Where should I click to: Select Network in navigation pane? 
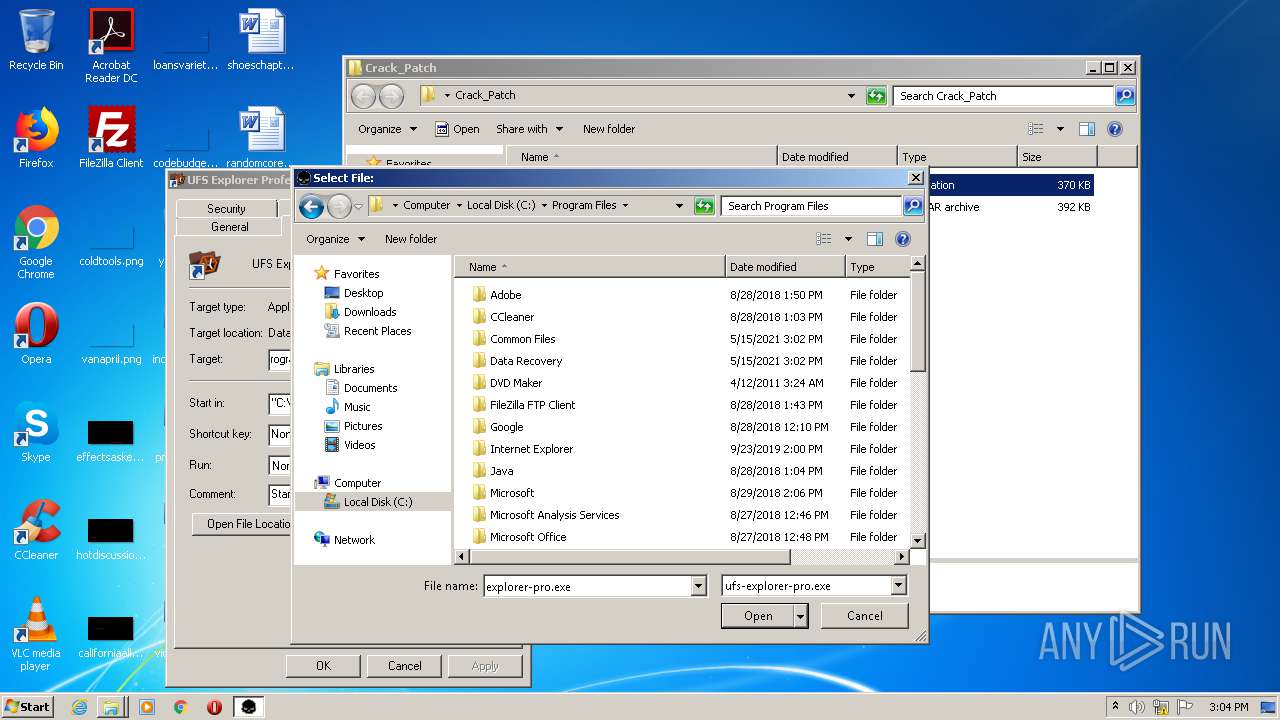click(354, 540)
